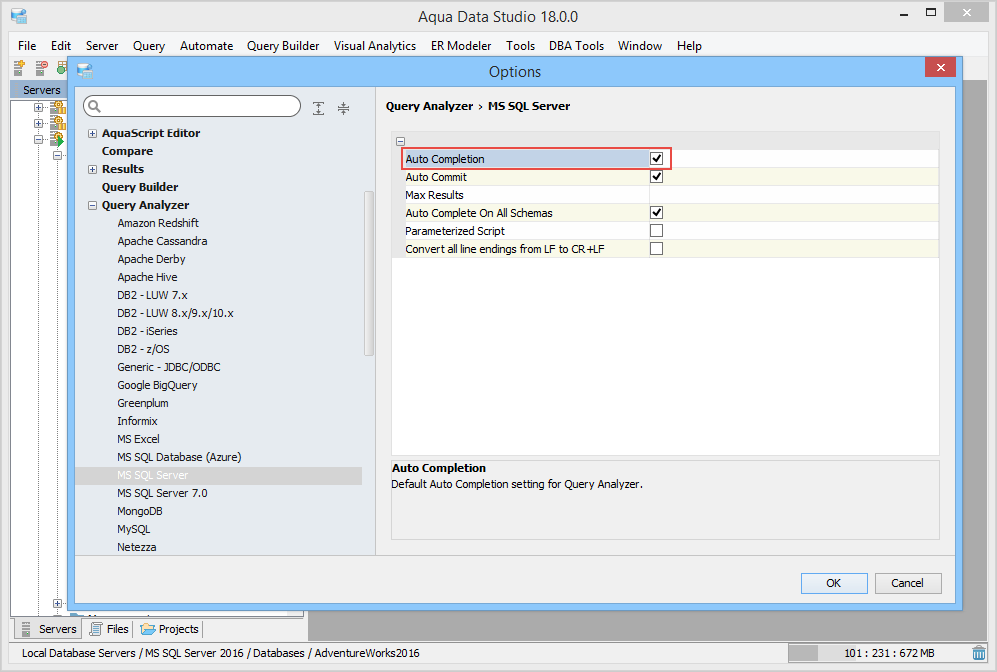Screen dimensions: 997x672
Task: Click Cancel in Options dialog
Action: pos(907,583)
